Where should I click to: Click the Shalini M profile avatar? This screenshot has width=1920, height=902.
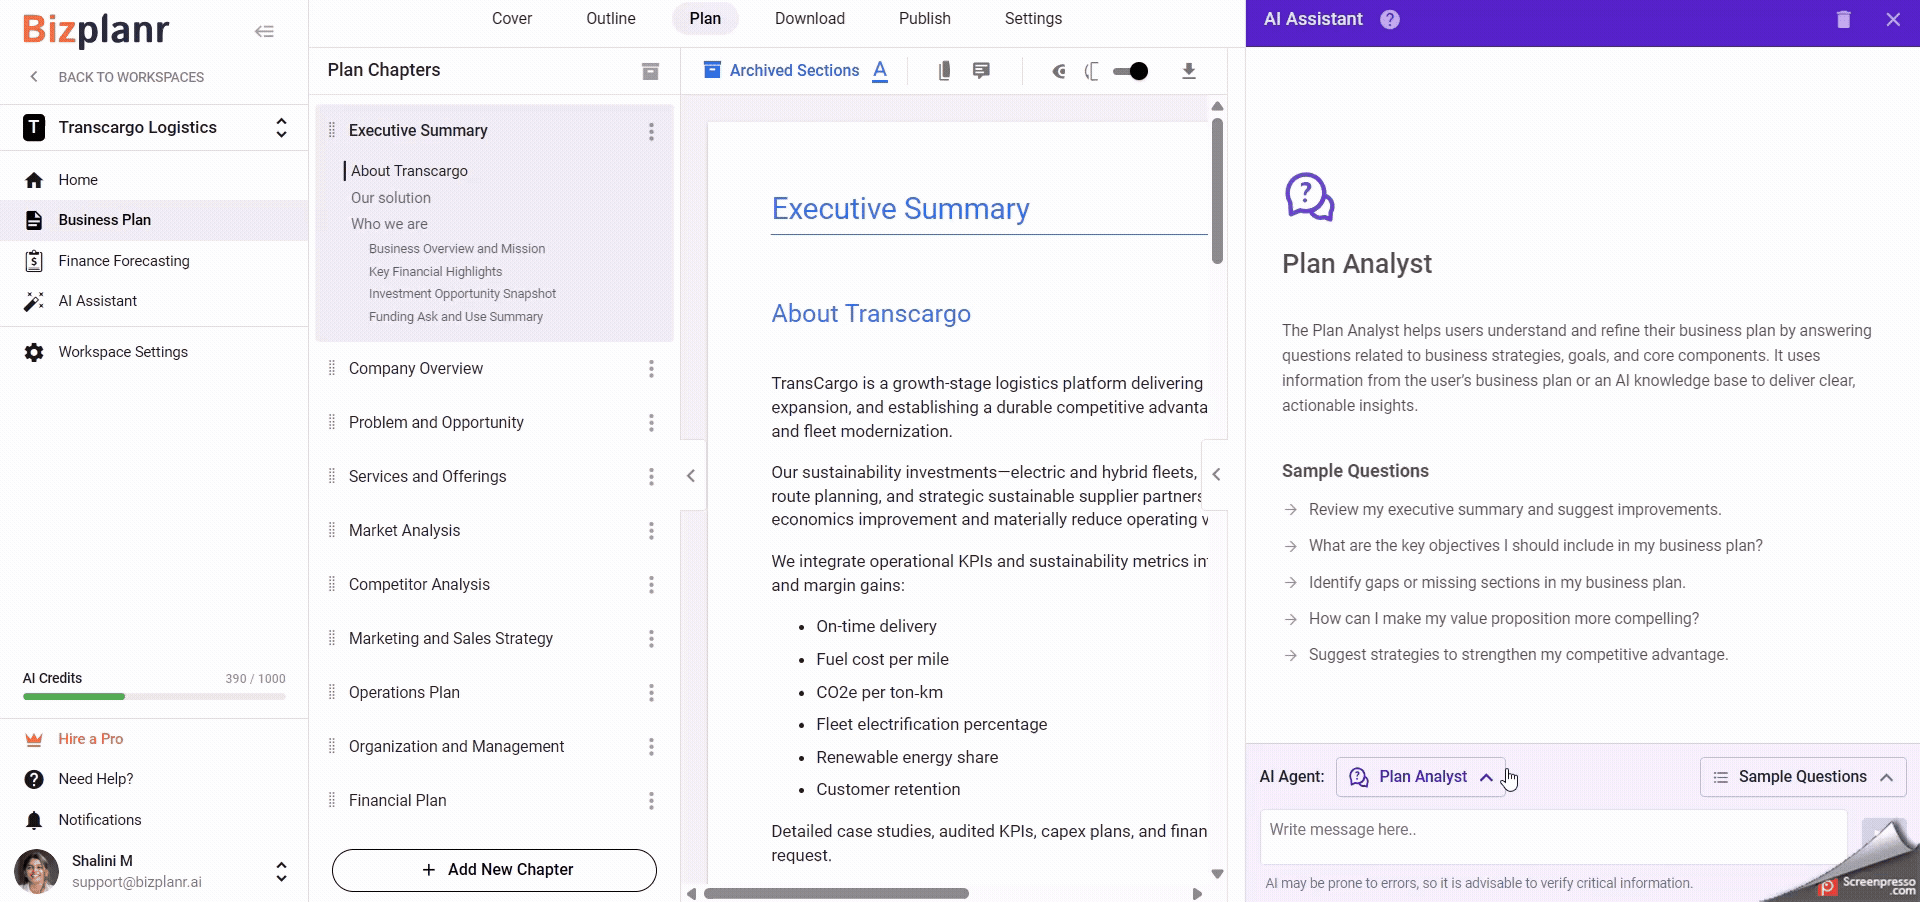pyautogui.click(x=37, y=871)
